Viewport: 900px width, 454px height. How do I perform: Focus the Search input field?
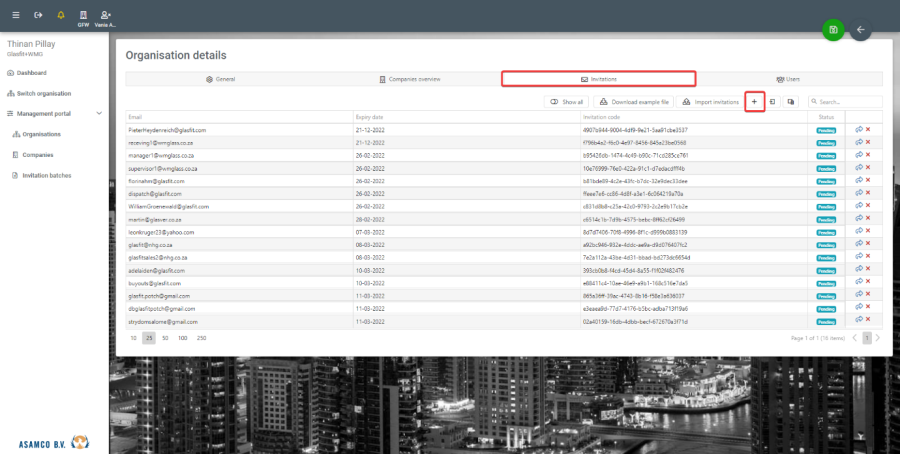[x=848, y=102]
